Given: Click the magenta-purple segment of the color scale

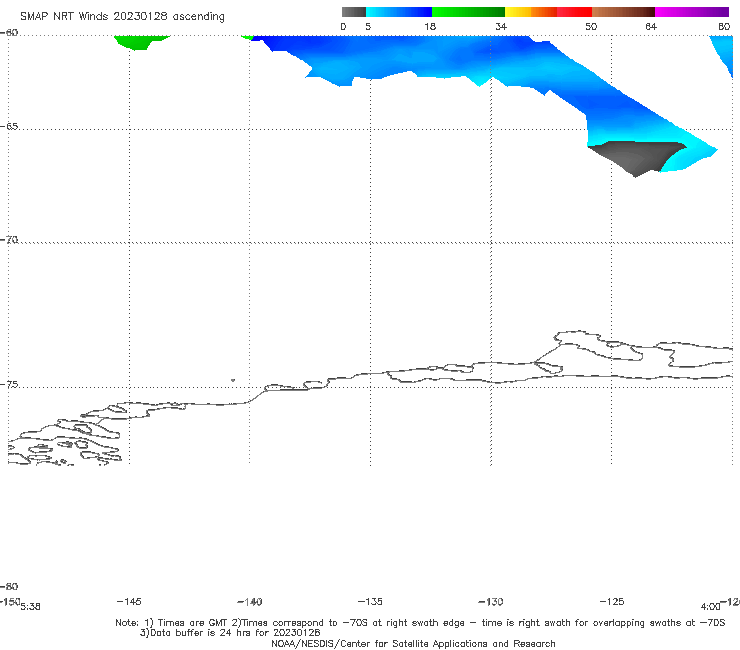Looking at the screenshot, I should pos(692,12).
